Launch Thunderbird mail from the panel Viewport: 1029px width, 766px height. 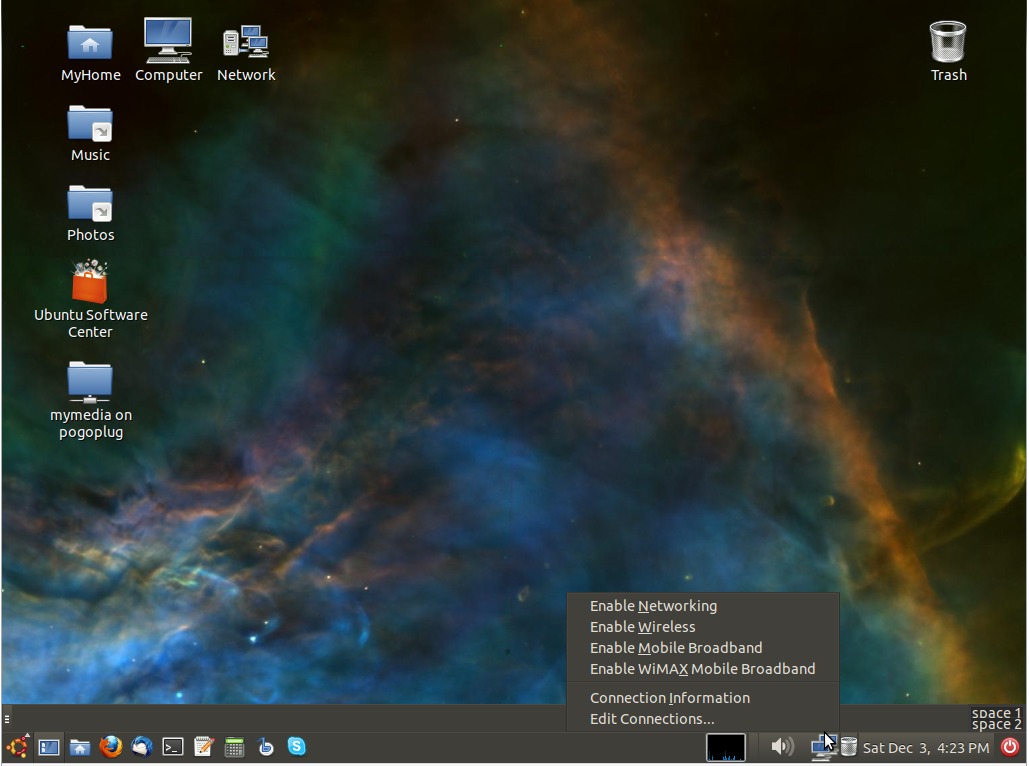click(142, 746)
